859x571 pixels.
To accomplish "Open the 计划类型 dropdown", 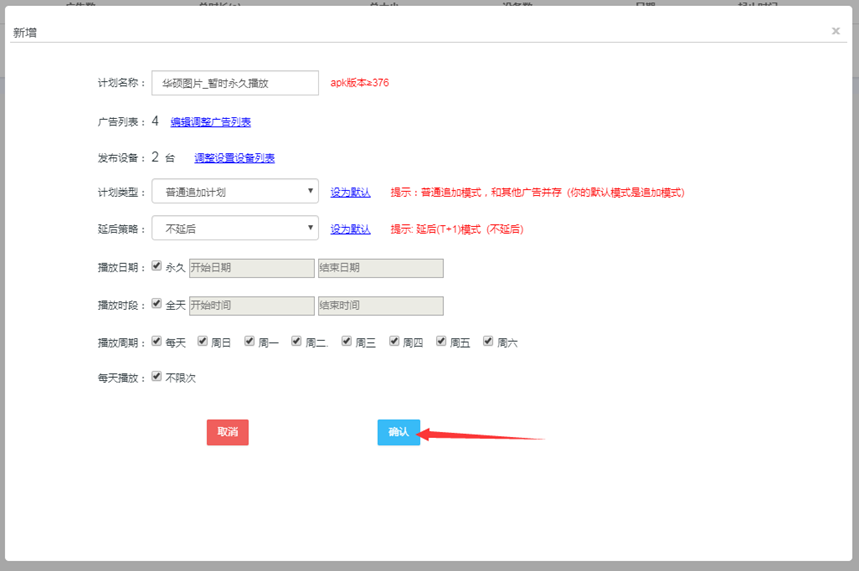I will [235, 191].
